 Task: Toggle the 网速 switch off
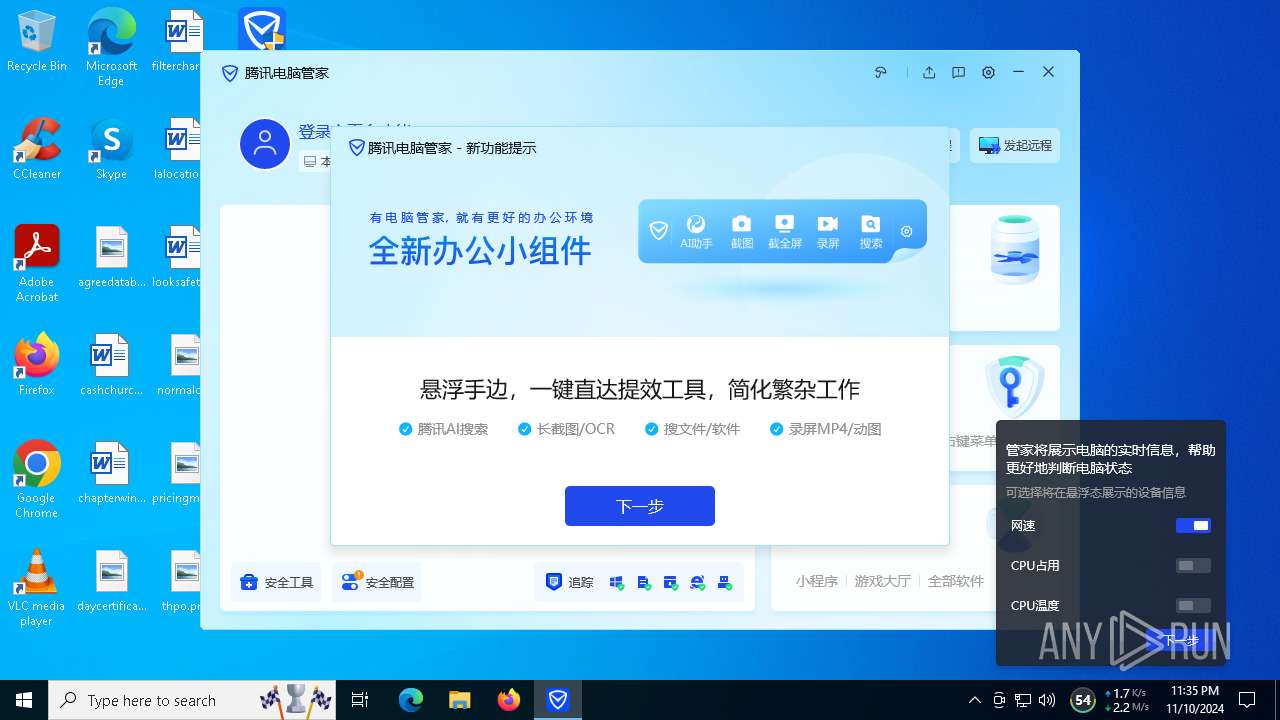point(1193,526)
